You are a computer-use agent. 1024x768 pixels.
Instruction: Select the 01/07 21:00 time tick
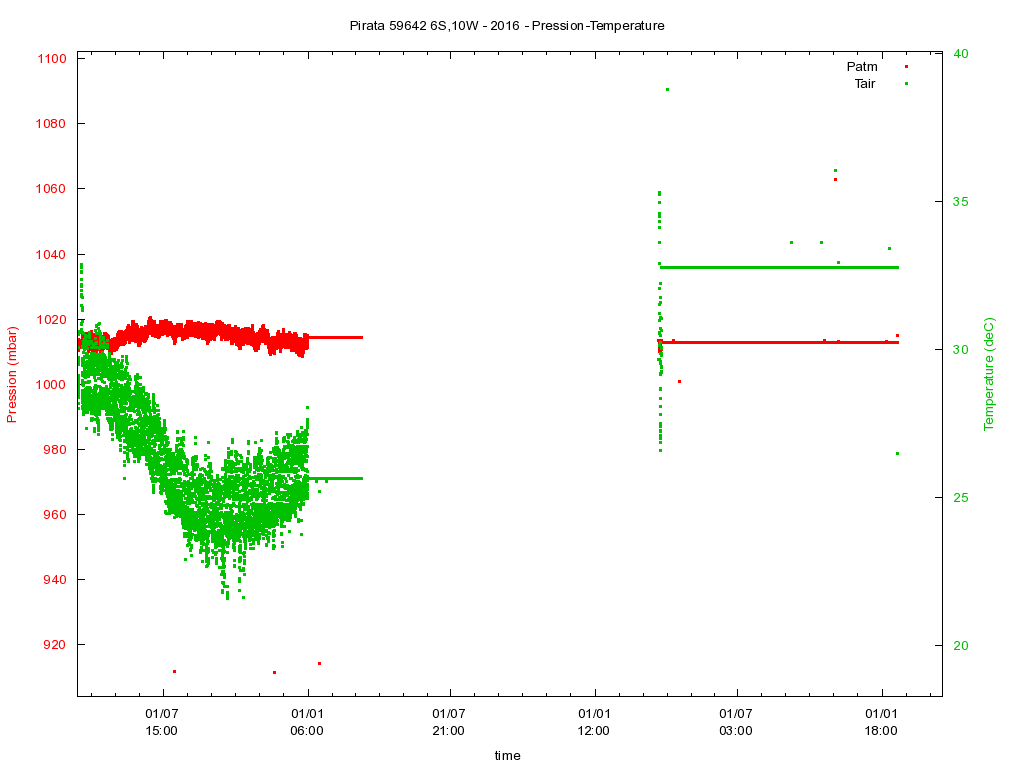[449, 722]
